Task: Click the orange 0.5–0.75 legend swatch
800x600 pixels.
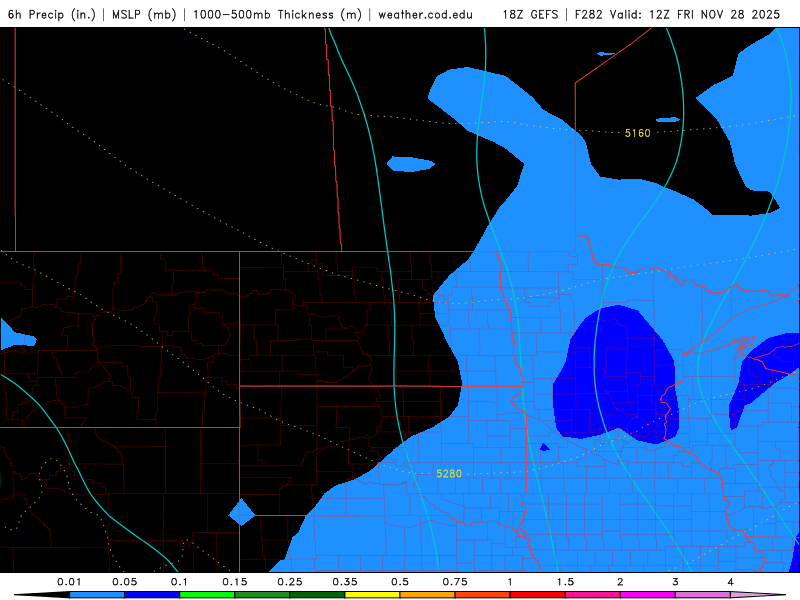Action: coord(428,595)
